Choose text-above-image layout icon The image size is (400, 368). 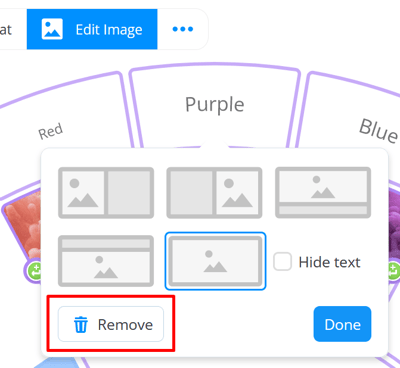pos(106,261)
